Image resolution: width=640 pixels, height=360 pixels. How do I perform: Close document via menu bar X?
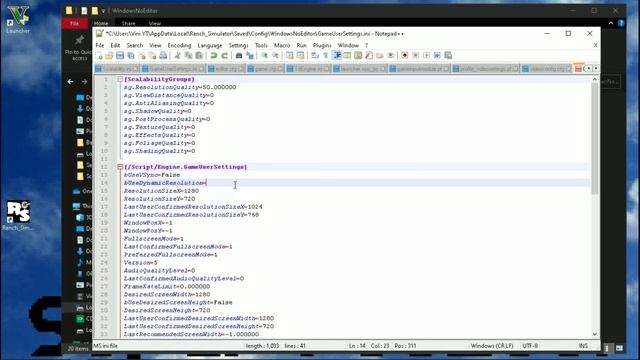pos(596,45)
